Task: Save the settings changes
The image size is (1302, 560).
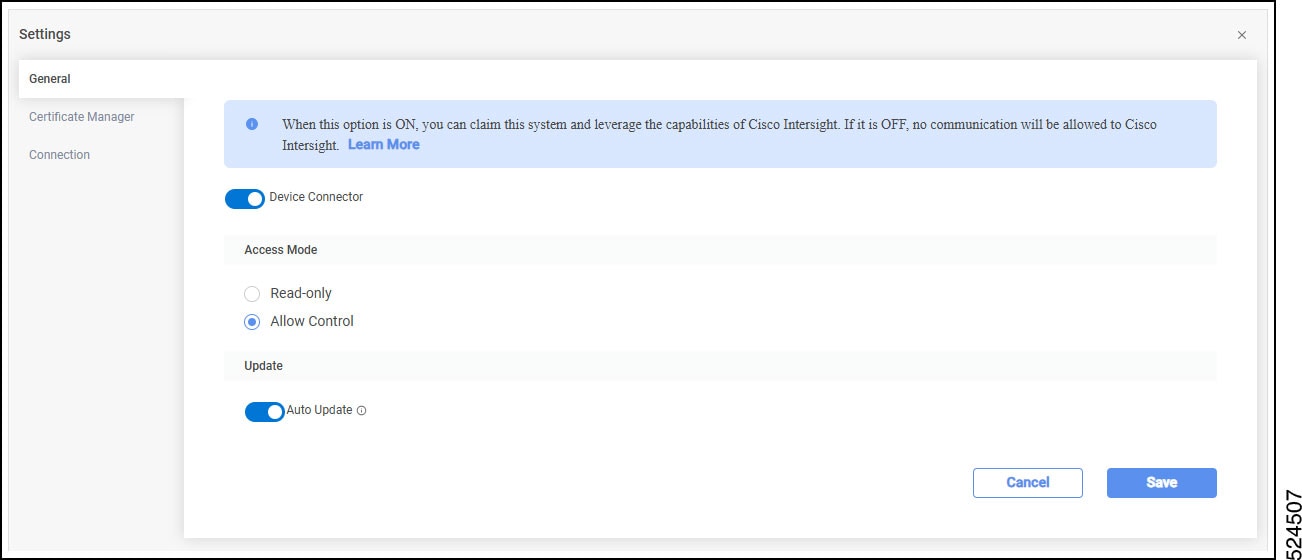Action: click(1162, 483)
